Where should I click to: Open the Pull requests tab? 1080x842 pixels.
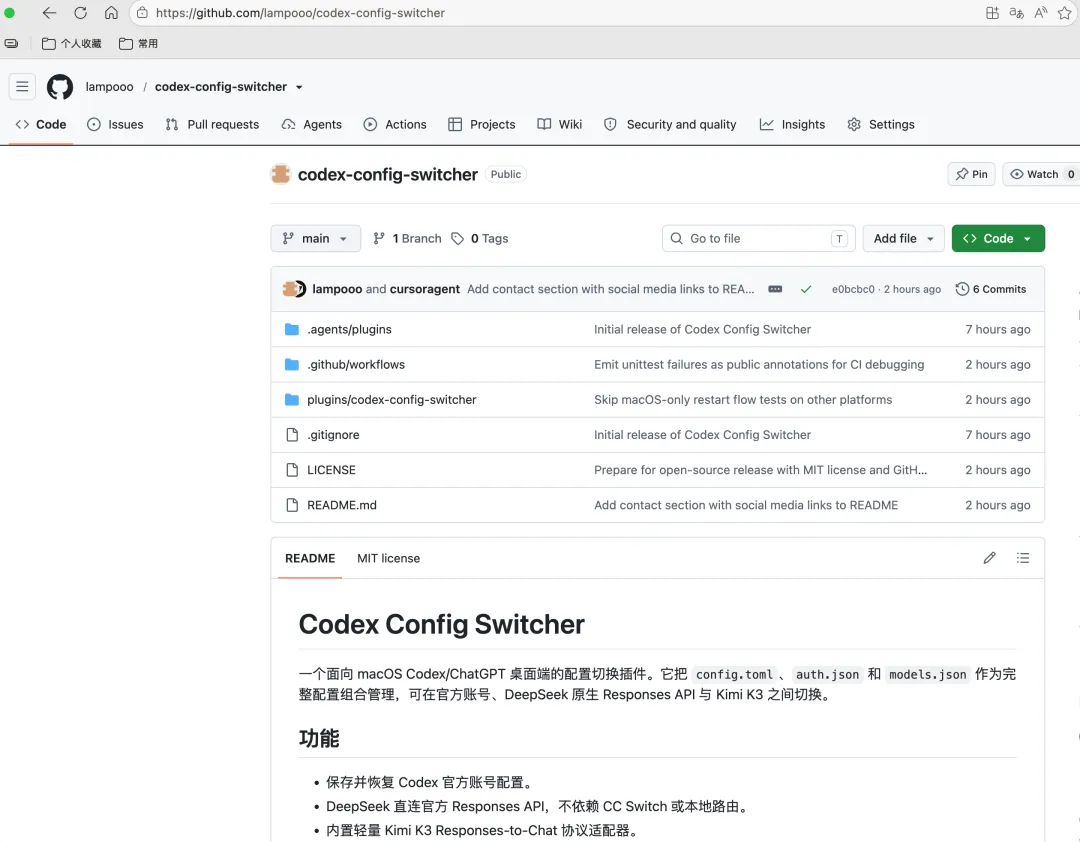pyautogui.click(x=212, y=124)
